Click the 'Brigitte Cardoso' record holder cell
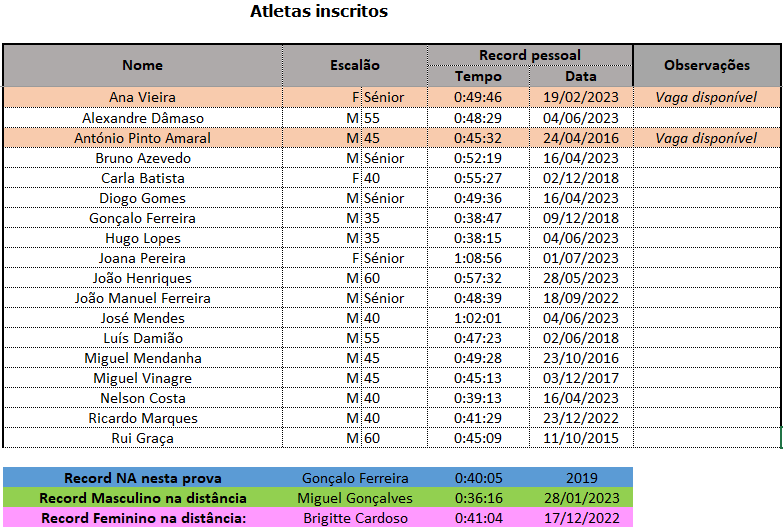 pyautogui.click(x=355, y=518)
